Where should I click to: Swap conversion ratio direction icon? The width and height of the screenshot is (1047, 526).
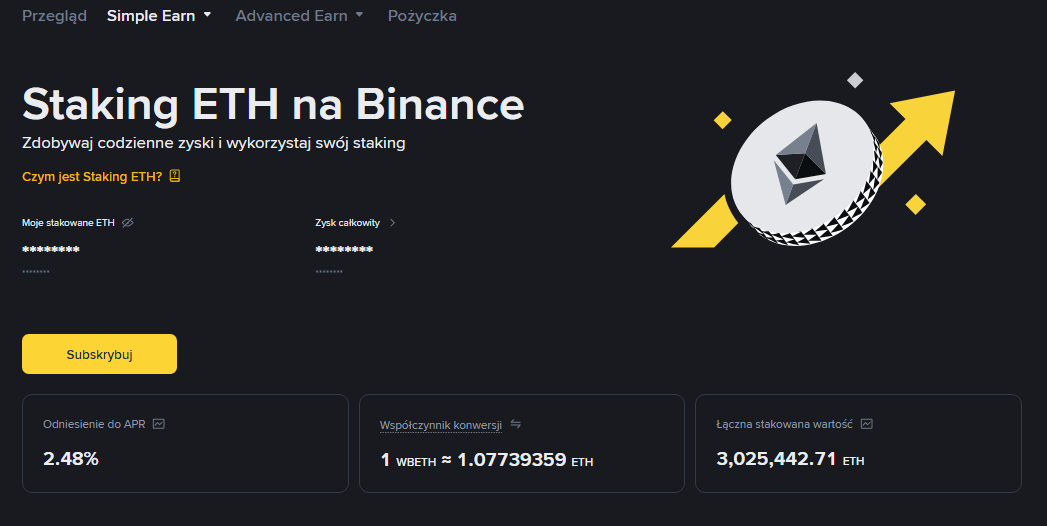click(515, 424)
